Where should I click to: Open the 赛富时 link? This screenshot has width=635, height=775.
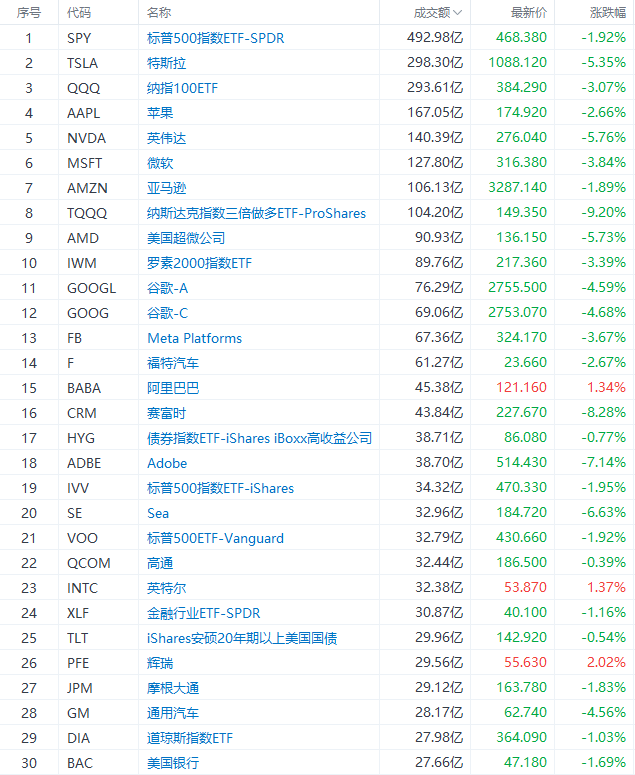point(167,413)
